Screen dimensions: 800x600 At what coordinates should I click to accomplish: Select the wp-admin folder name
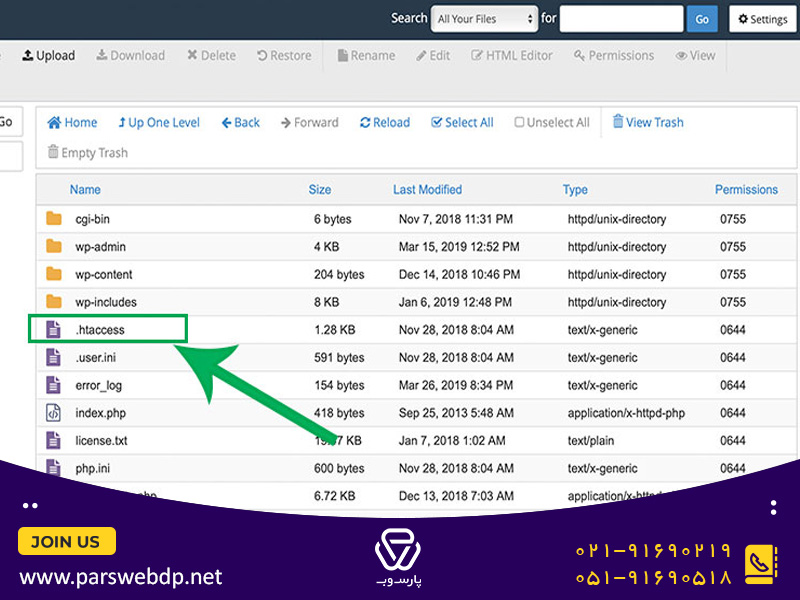click(x=101, y=247)
